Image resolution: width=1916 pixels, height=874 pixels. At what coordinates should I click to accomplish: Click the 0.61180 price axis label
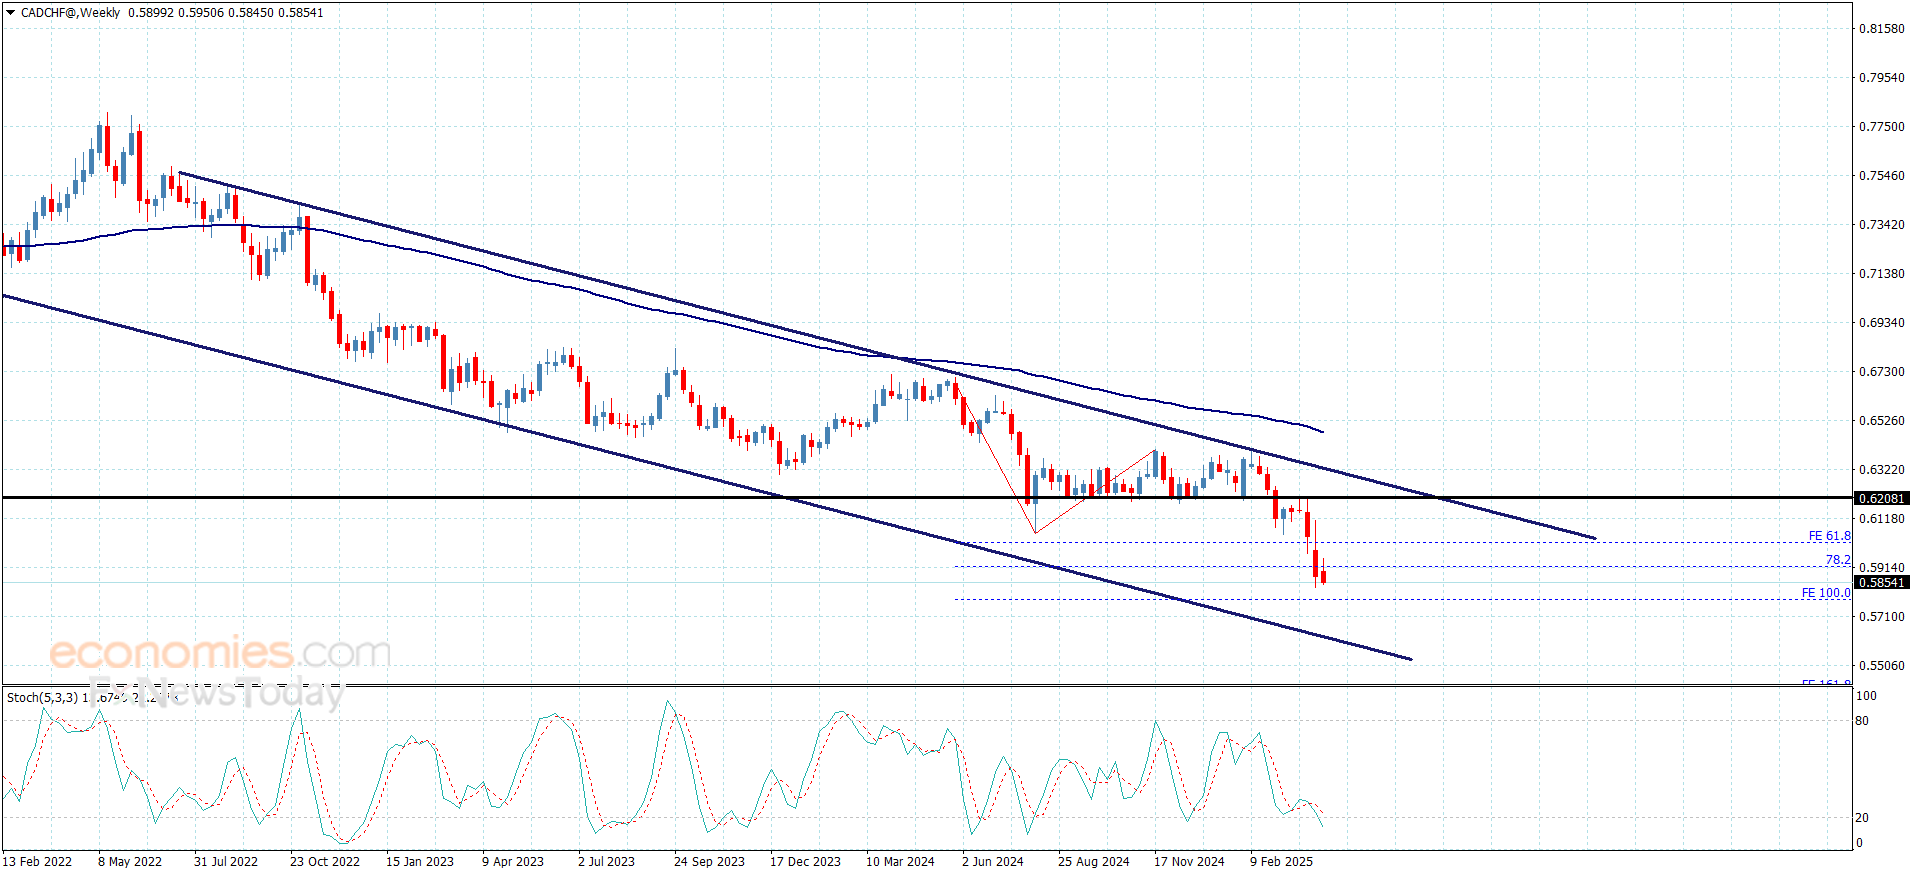(x=1881, y=519)
